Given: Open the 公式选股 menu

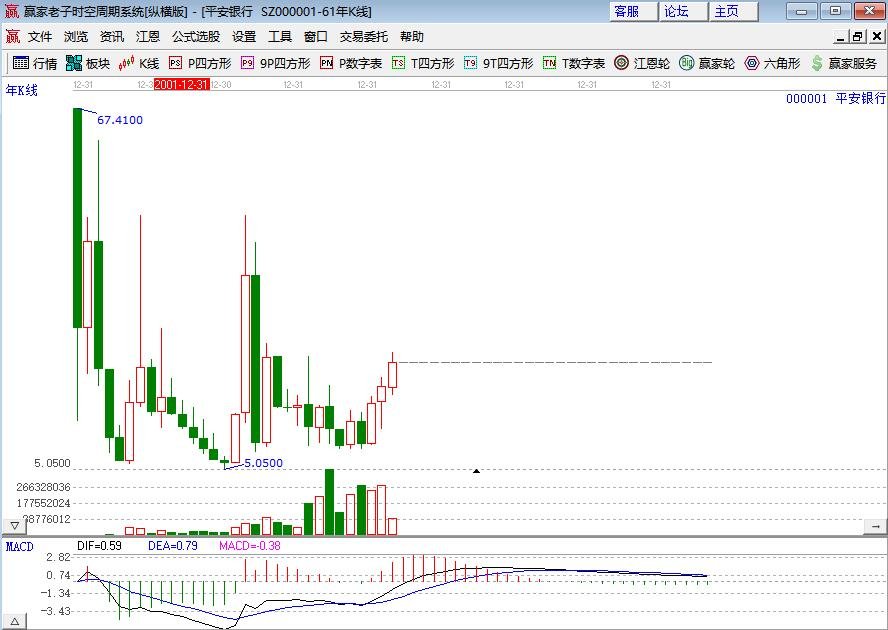Looking at the screenshot, I should tap(196, 37).
